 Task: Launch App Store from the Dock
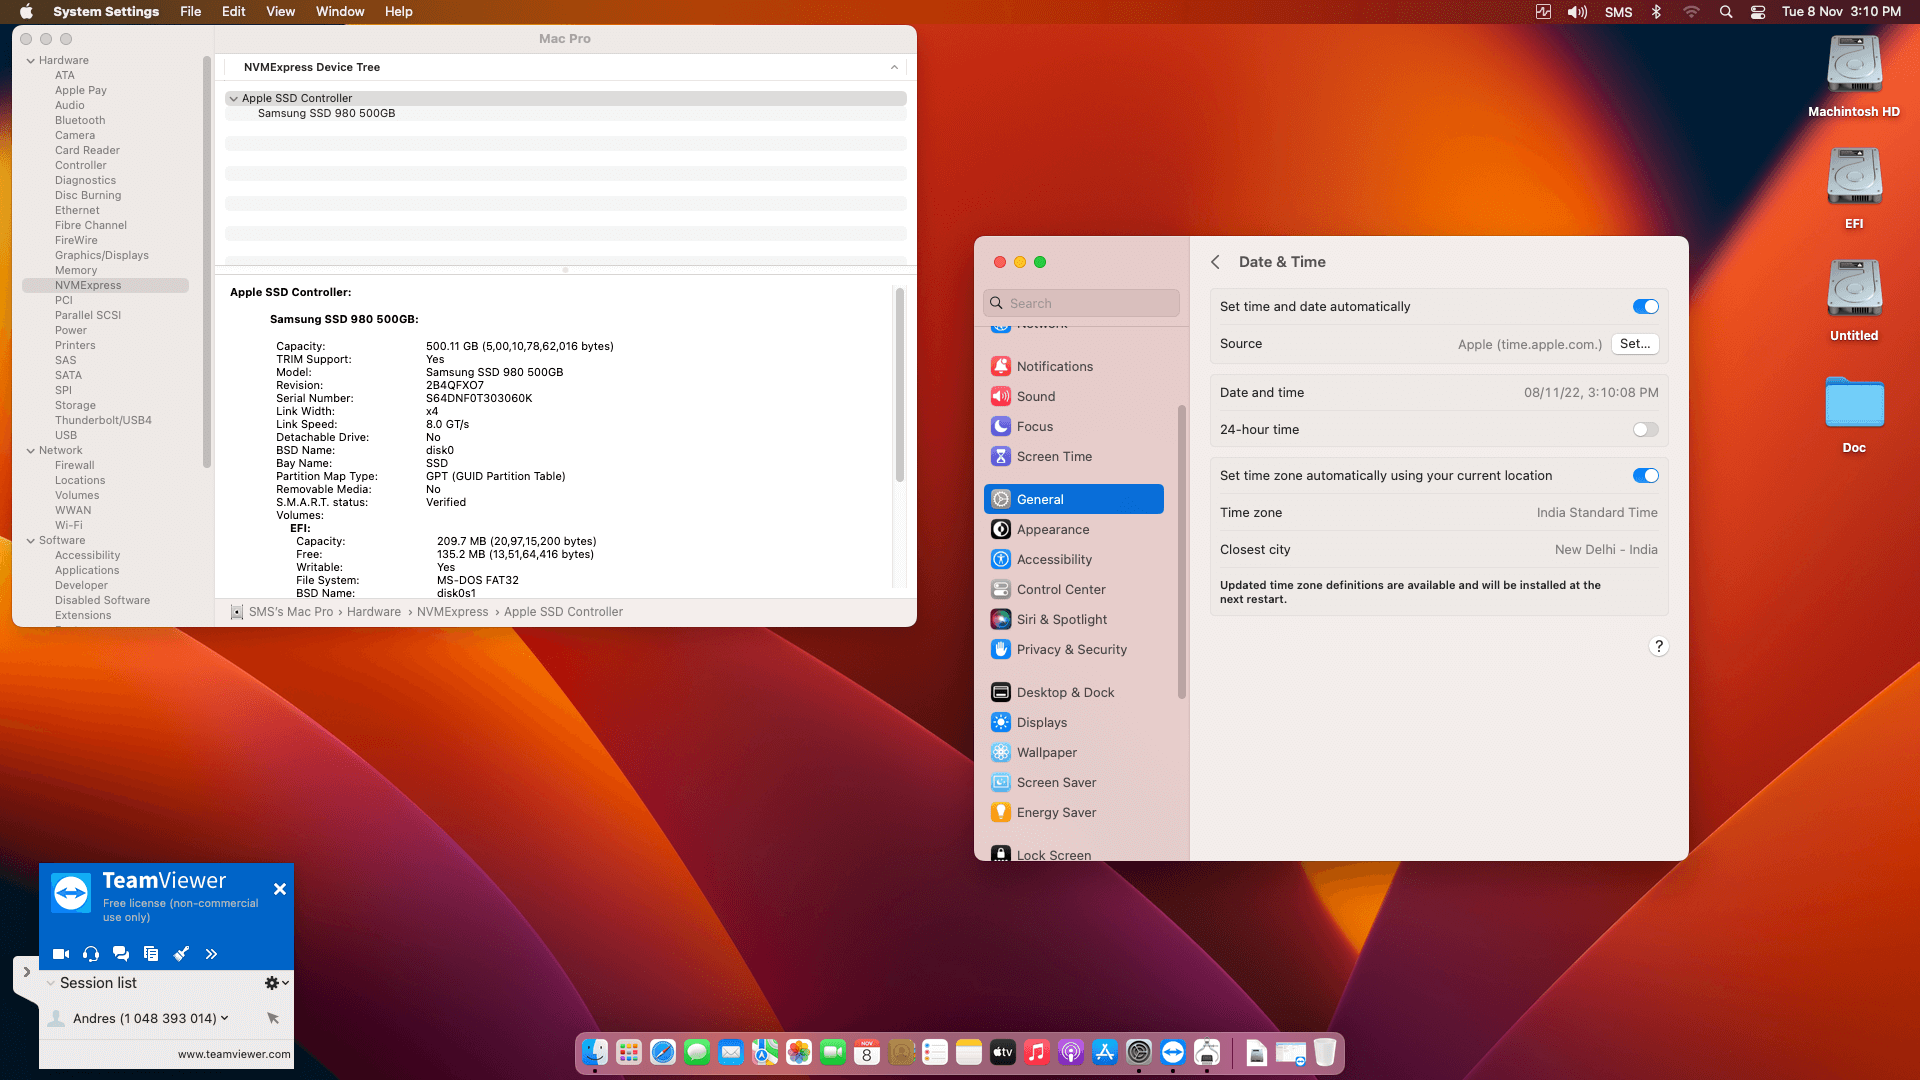(1105, 1052)
